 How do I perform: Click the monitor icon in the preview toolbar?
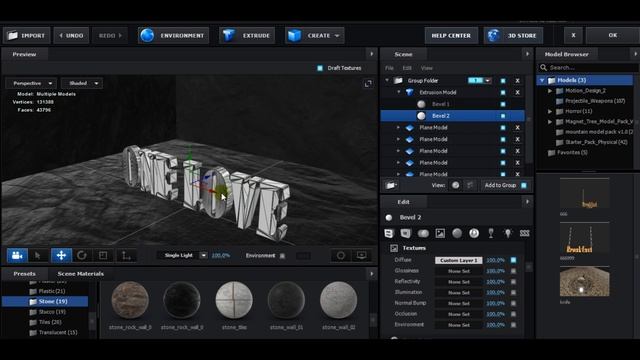pos(362,256)
